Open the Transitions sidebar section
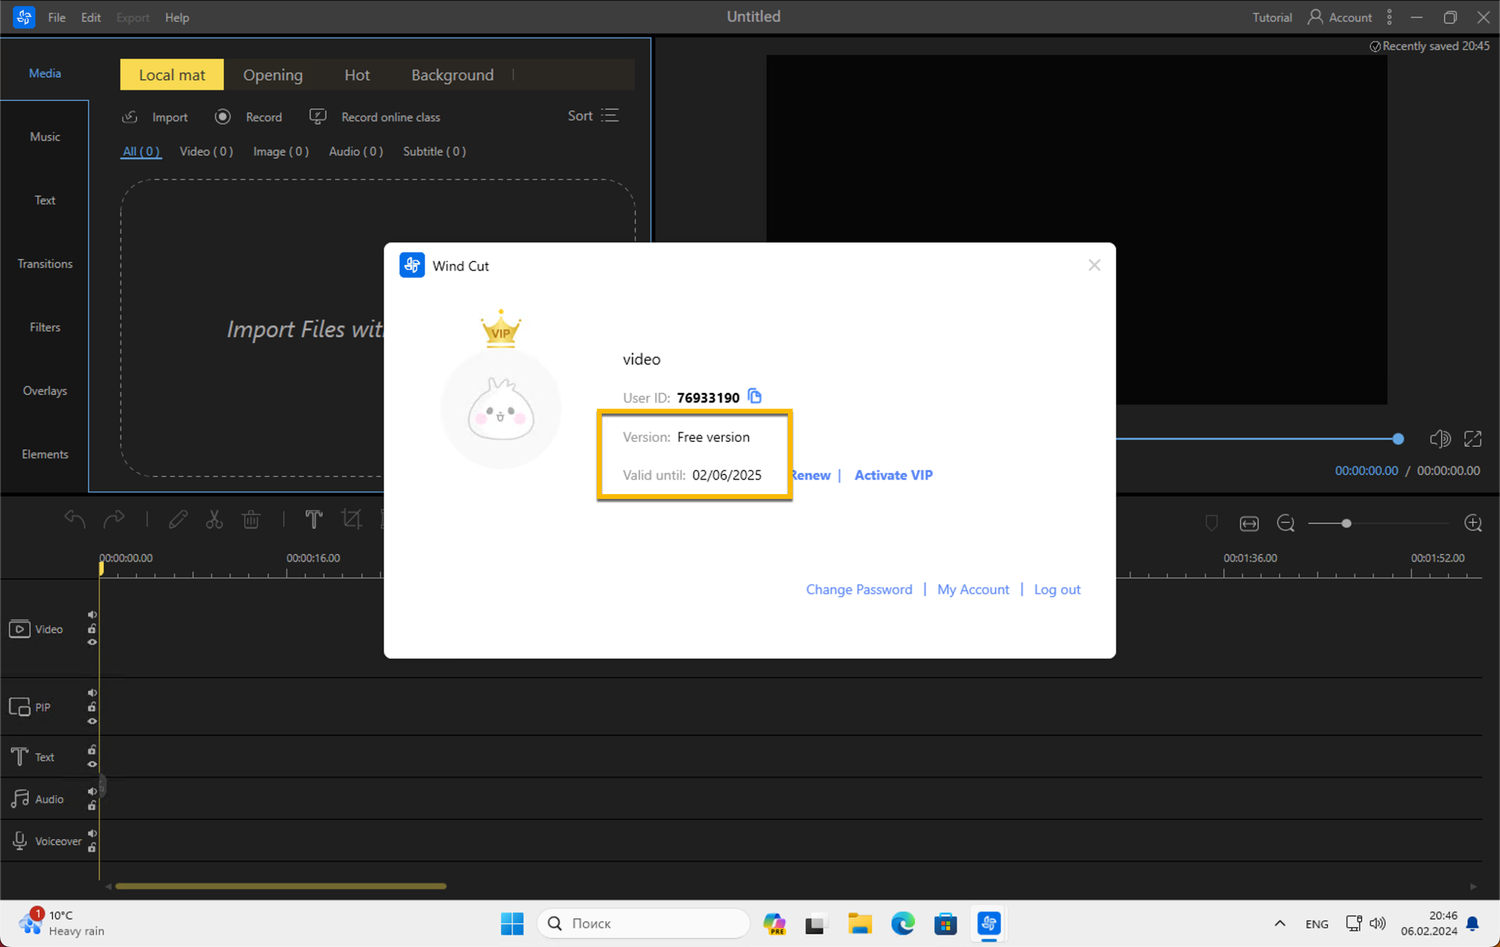 pyautogui.click(x=45, y=264)
